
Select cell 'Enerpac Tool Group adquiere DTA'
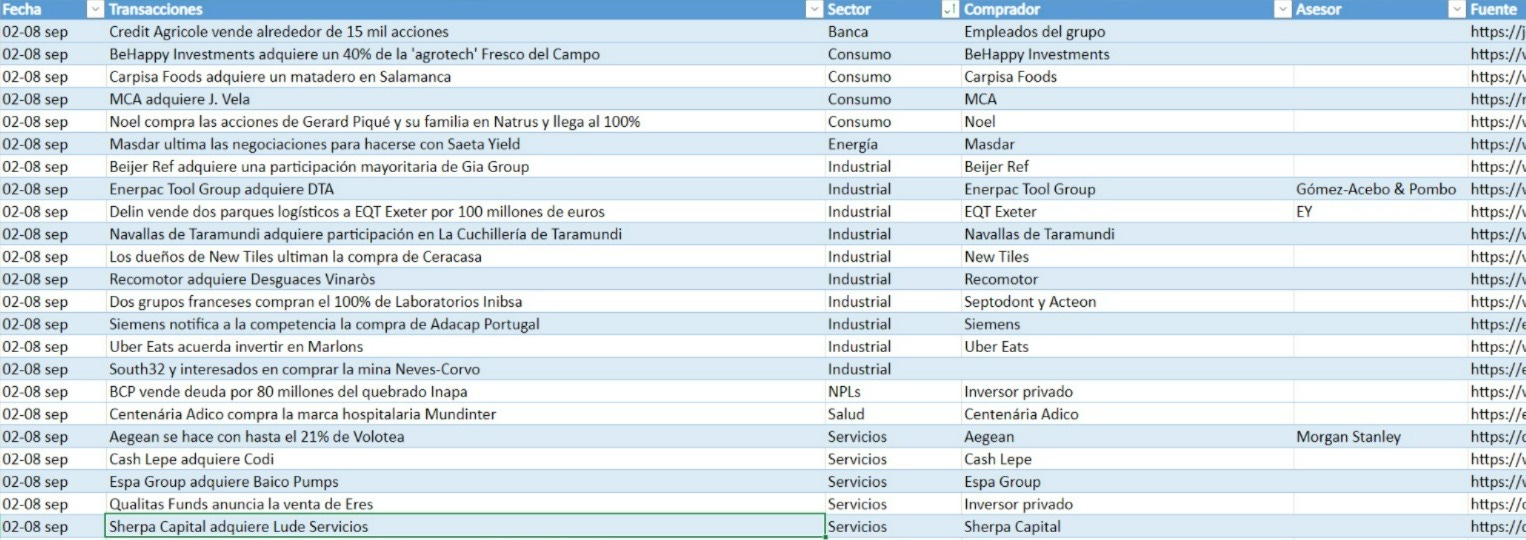click(x=464, y=189)
